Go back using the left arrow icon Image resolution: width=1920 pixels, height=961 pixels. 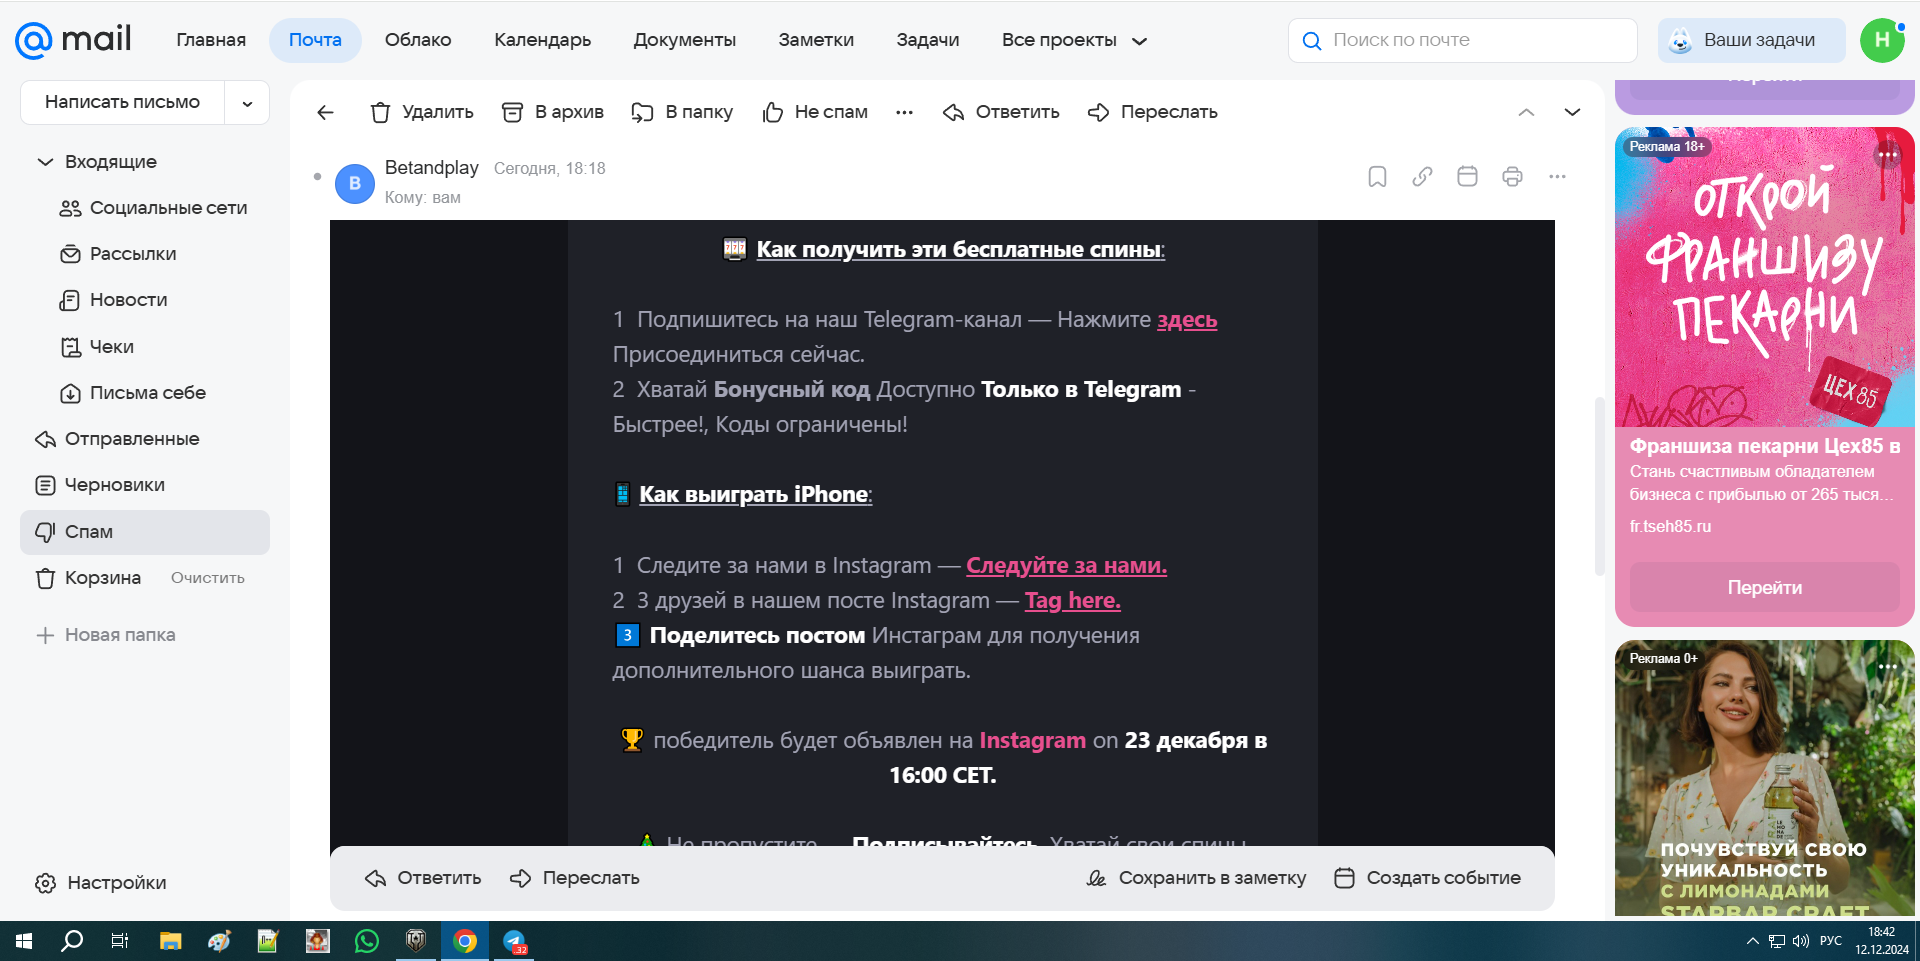pyautogui.click(x=325, y=112)
